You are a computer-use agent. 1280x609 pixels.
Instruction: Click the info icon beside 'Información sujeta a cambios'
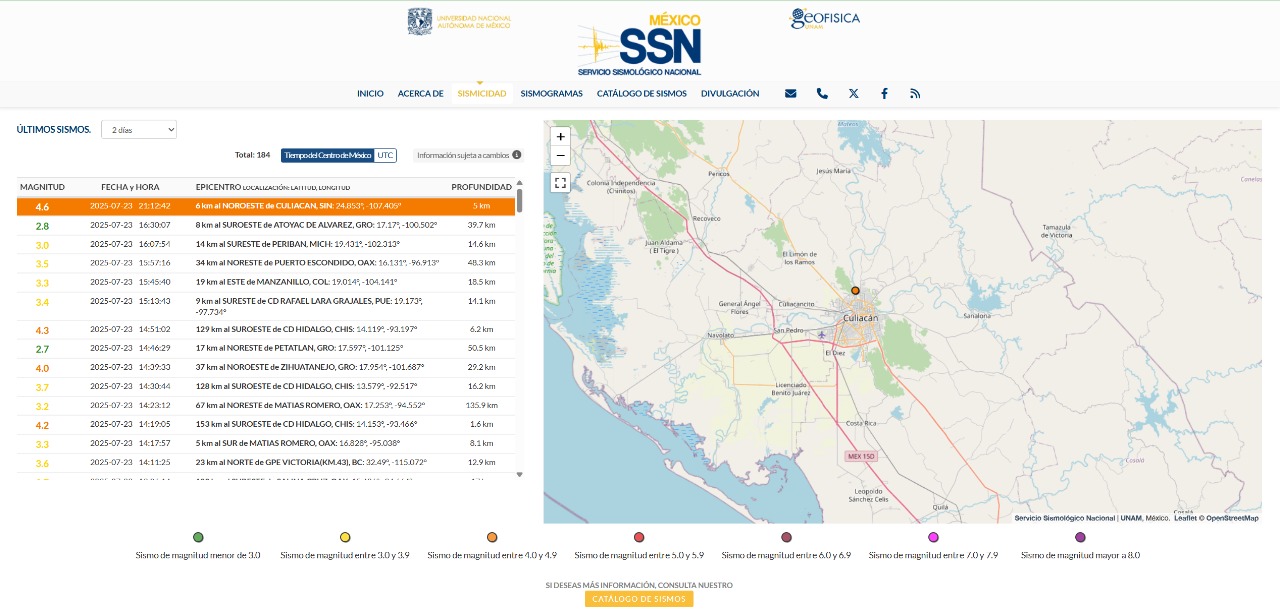tap(517, 155)
